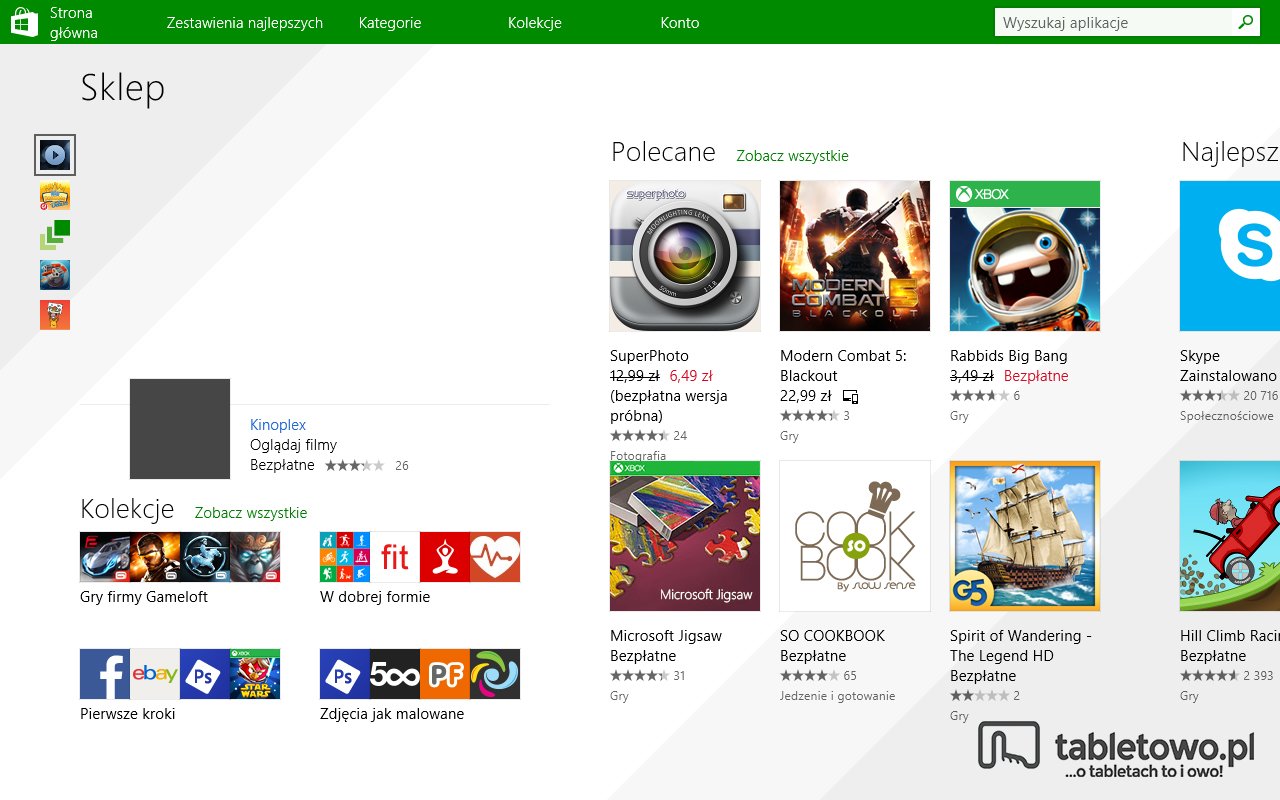The image size is (1280, 800).
Task: Open the Kinoplex app link
Action: [x=278, y=425]
